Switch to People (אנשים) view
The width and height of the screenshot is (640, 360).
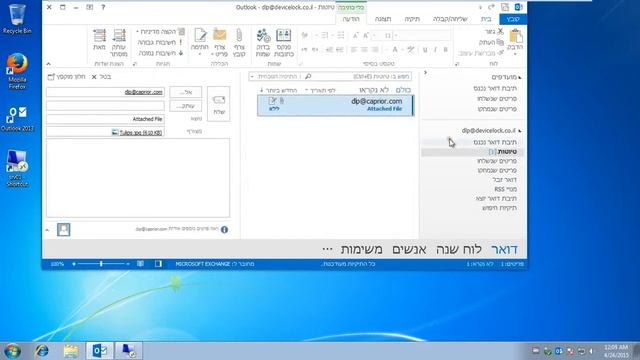(409, 249)
